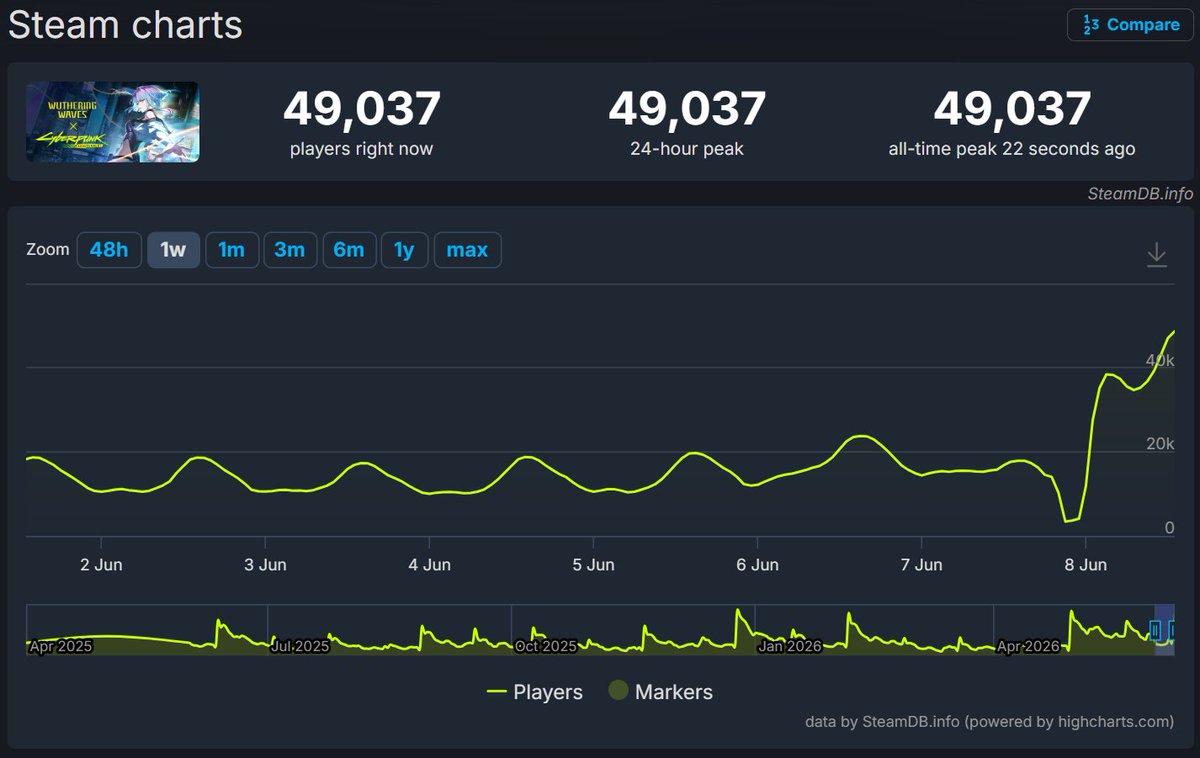Screen dimensions: 1200x758
Task: Click the '4 Jun' axis label
Action: pyautogui.click(x=429, y=565)
